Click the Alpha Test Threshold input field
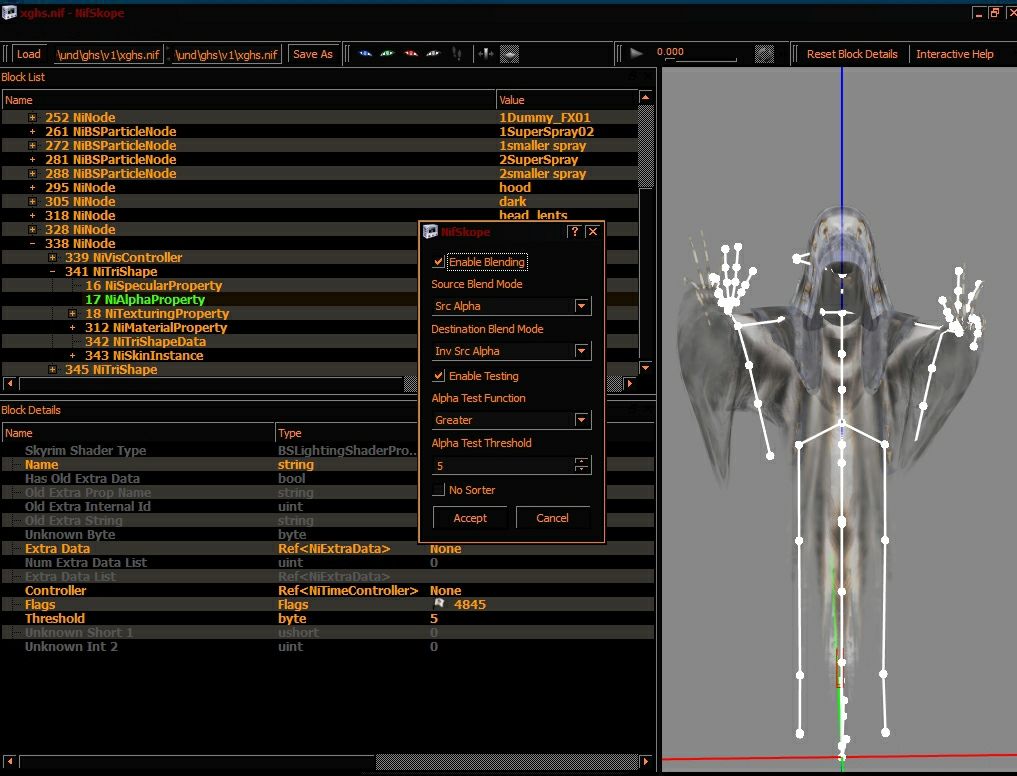 pos(503,465)
